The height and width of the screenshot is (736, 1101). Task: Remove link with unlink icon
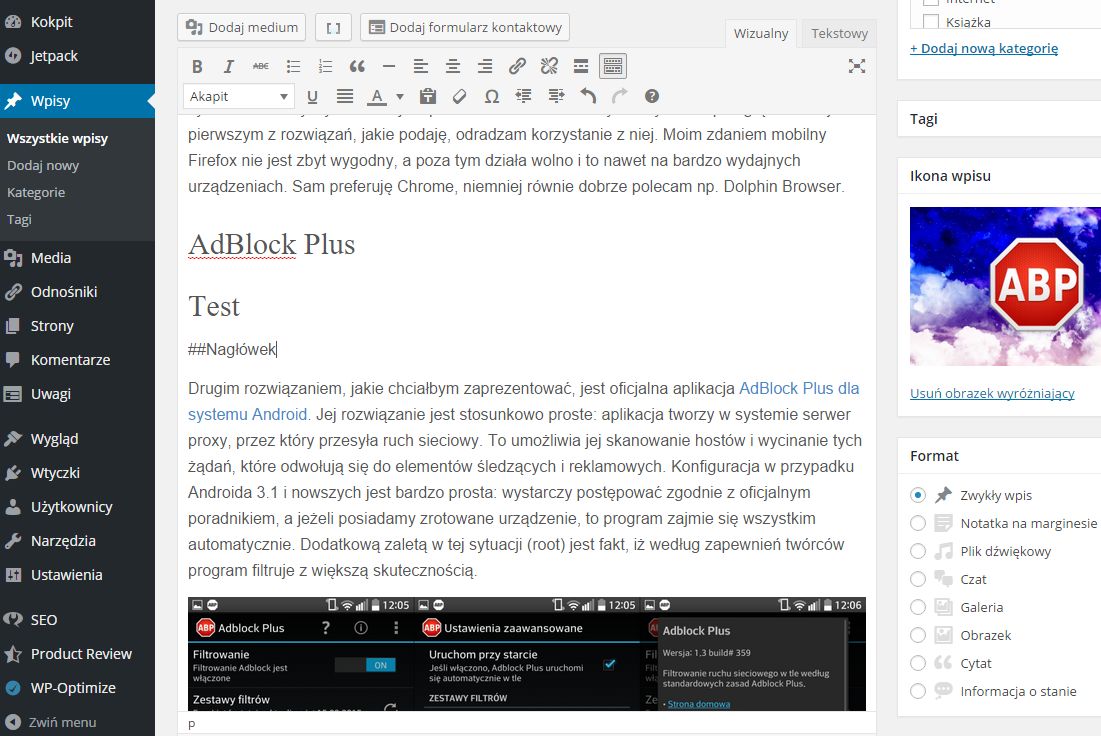click(x=549, y=67)
